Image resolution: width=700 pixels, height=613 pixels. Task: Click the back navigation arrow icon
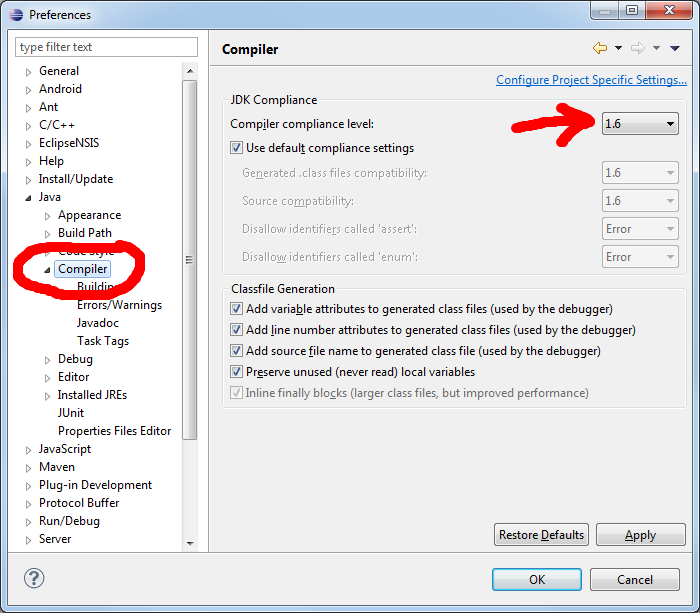click(600, 48)
